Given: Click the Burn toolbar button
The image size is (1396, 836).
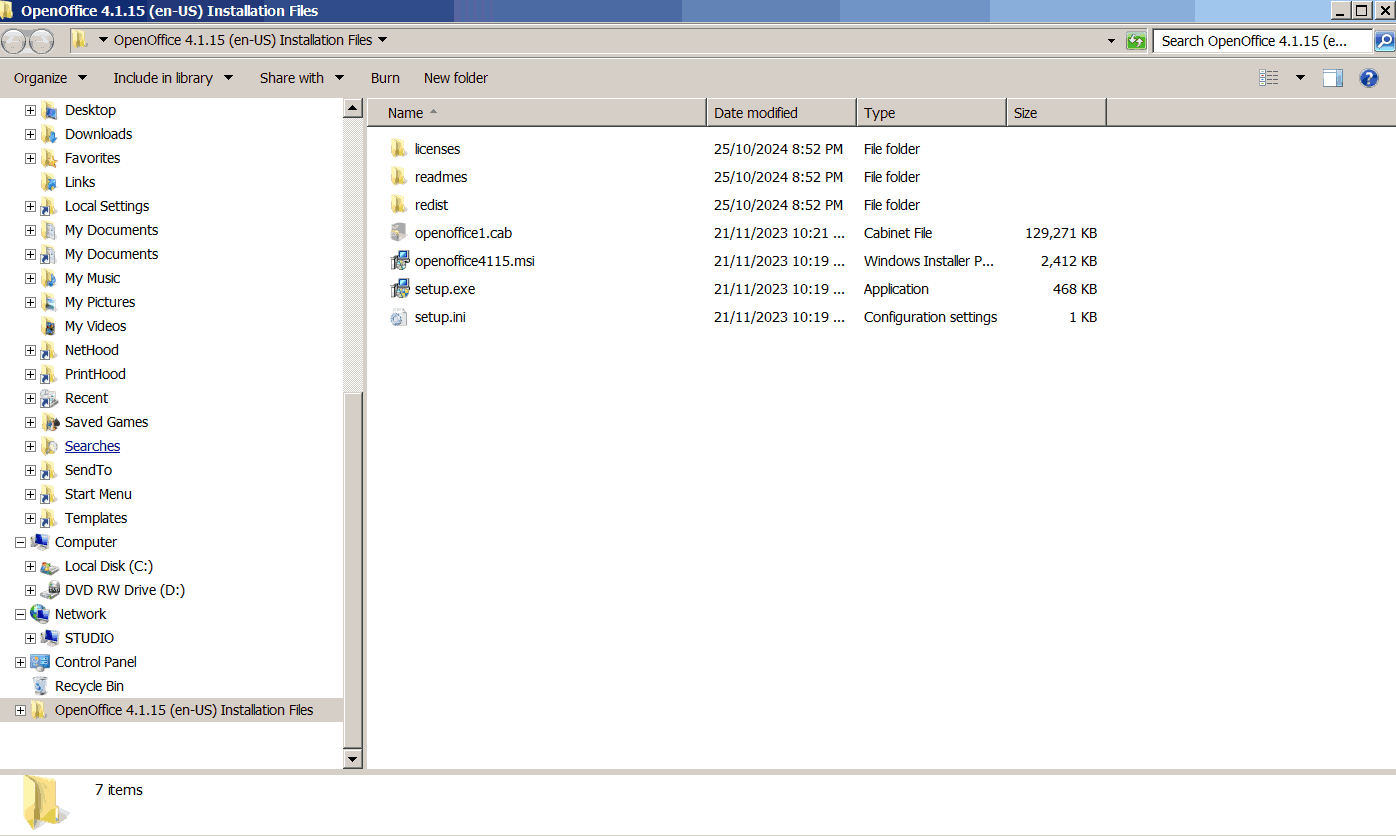Looking at the screenshot, I should pyautogui.click(x=385, y=78).
